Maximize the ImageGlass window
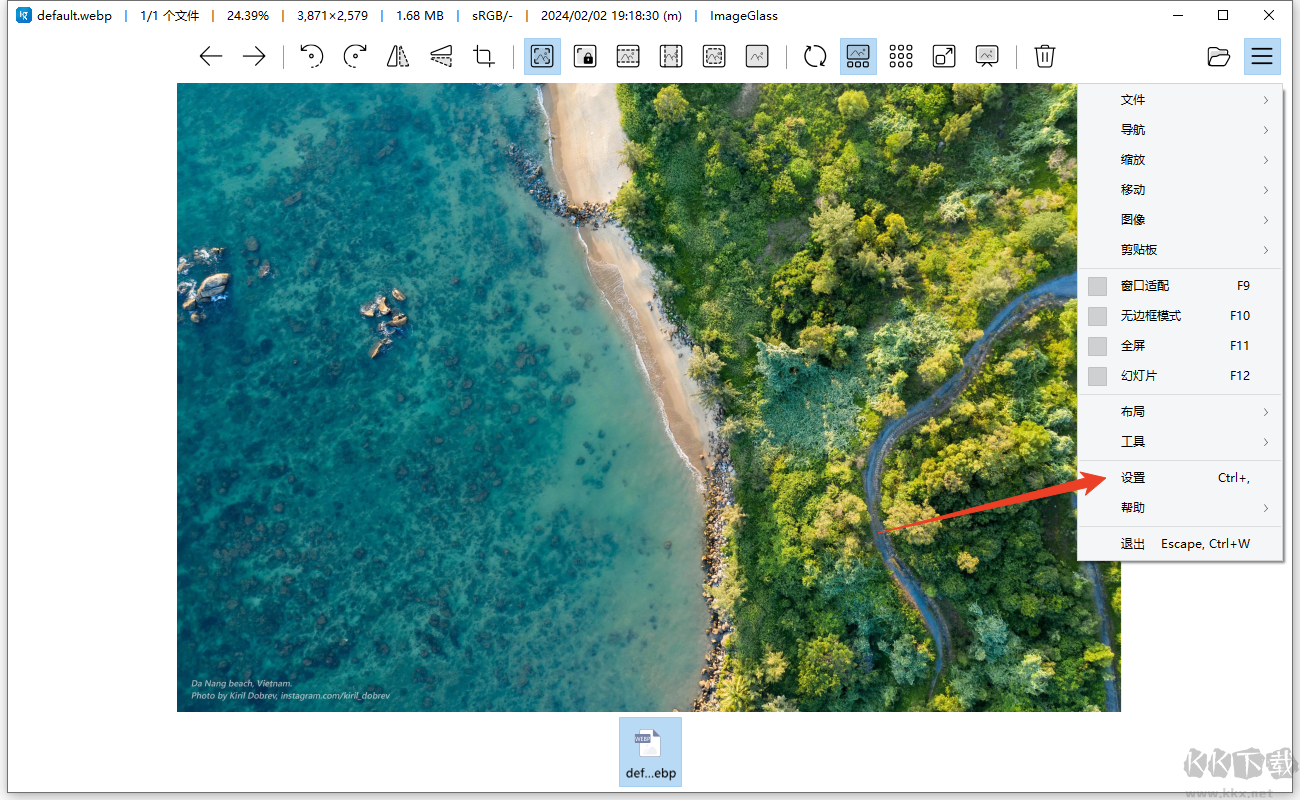 1223,15
